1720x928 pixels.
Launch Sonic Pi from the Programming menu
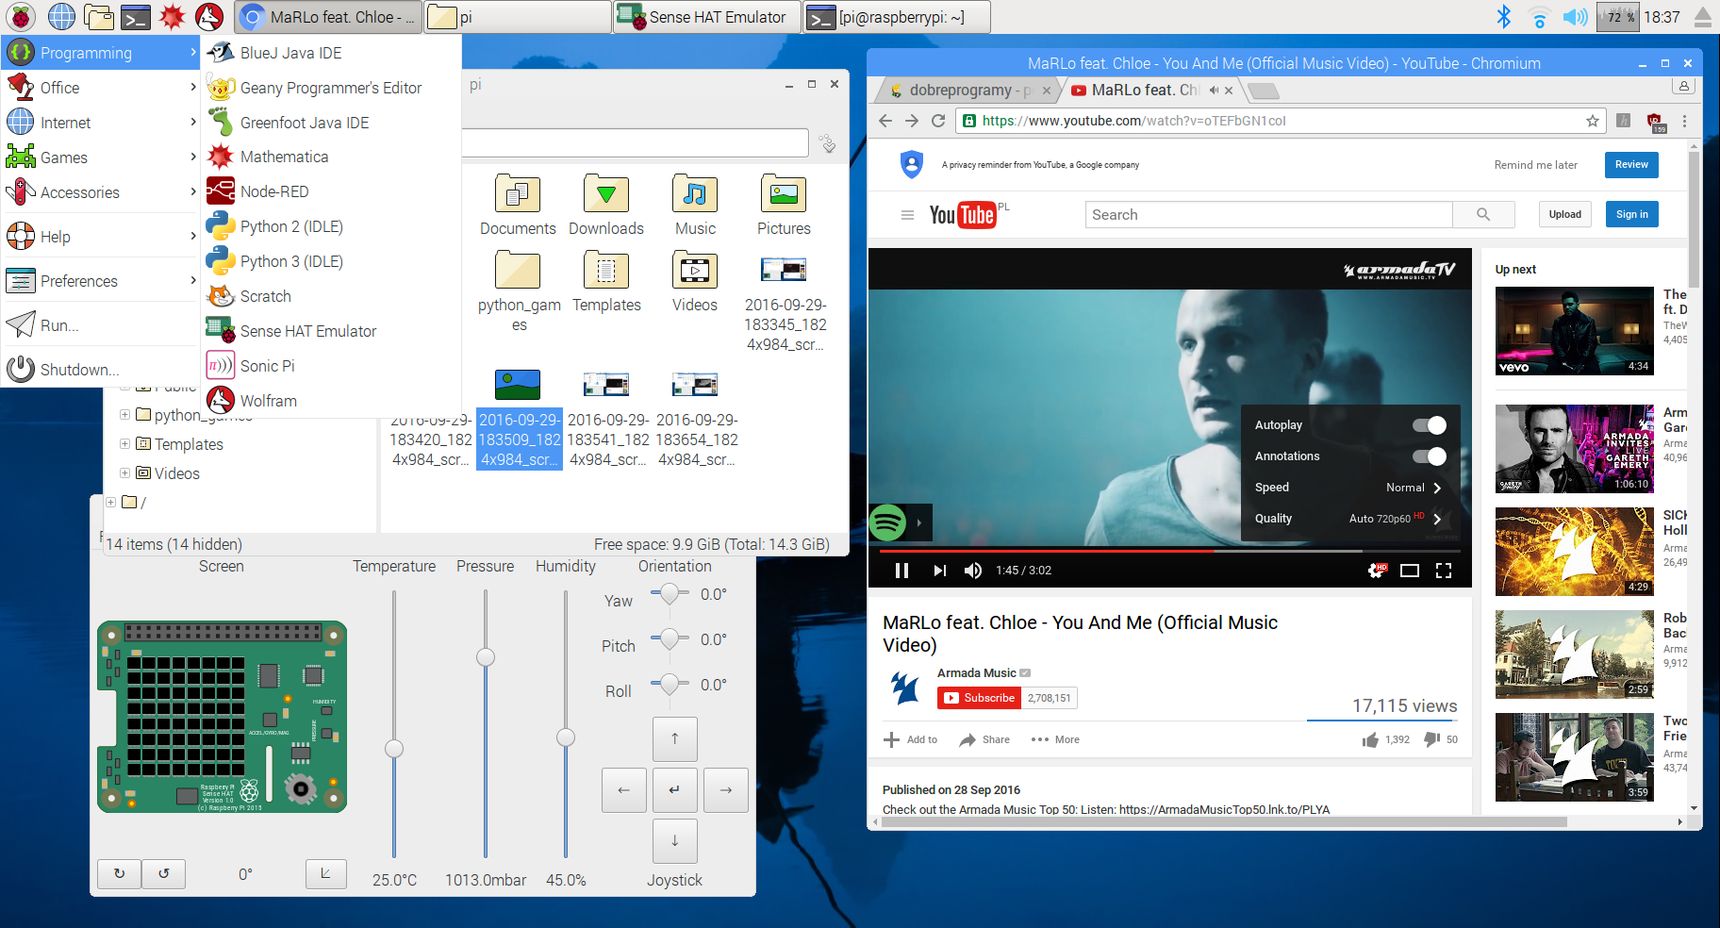[331, 366]
